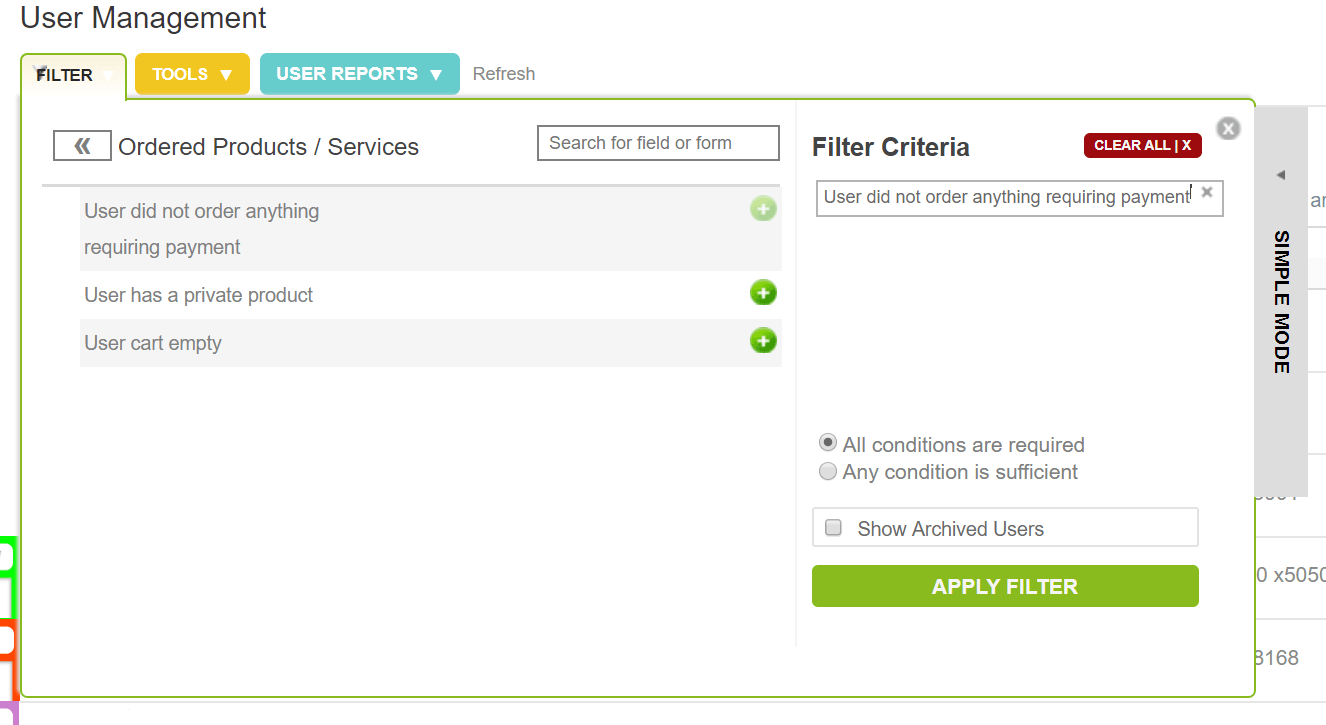Enable the Show Archived Users checkbox
The height and width of the screenshot is (725, 1326).
[x=833, y=528]
